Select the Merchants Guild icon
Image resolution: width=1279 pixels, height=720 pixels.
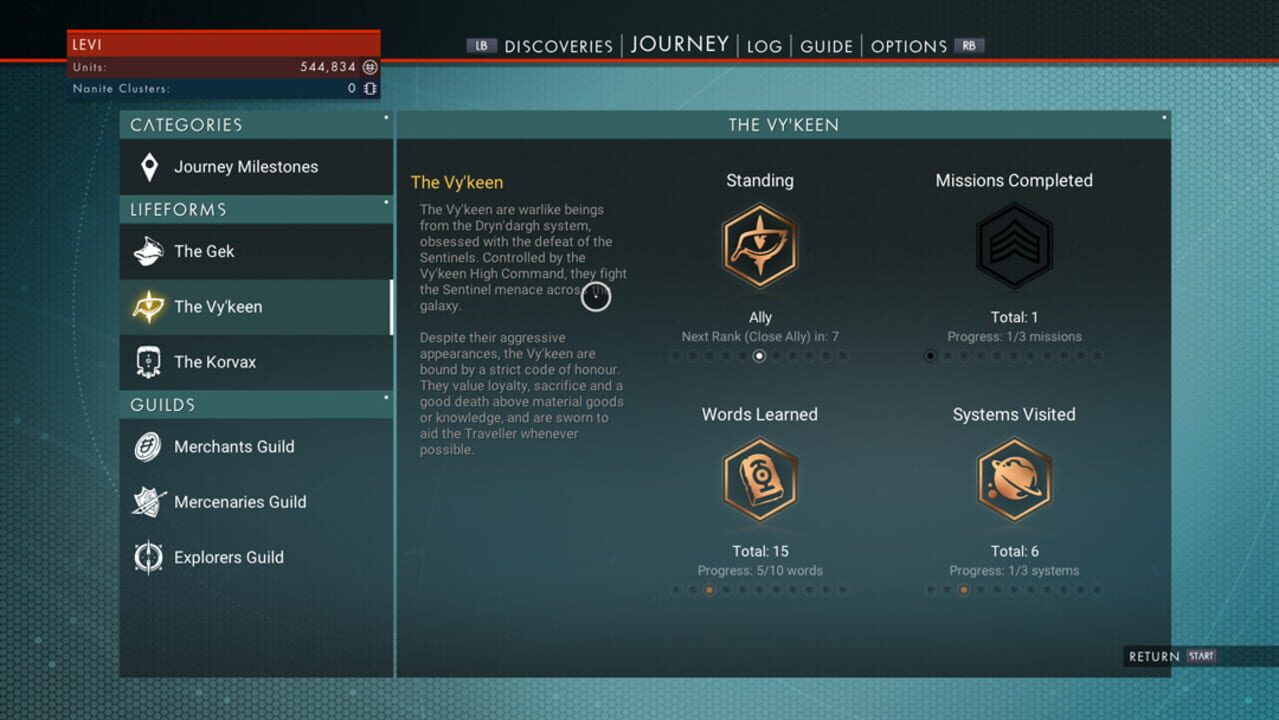(149, 447)
